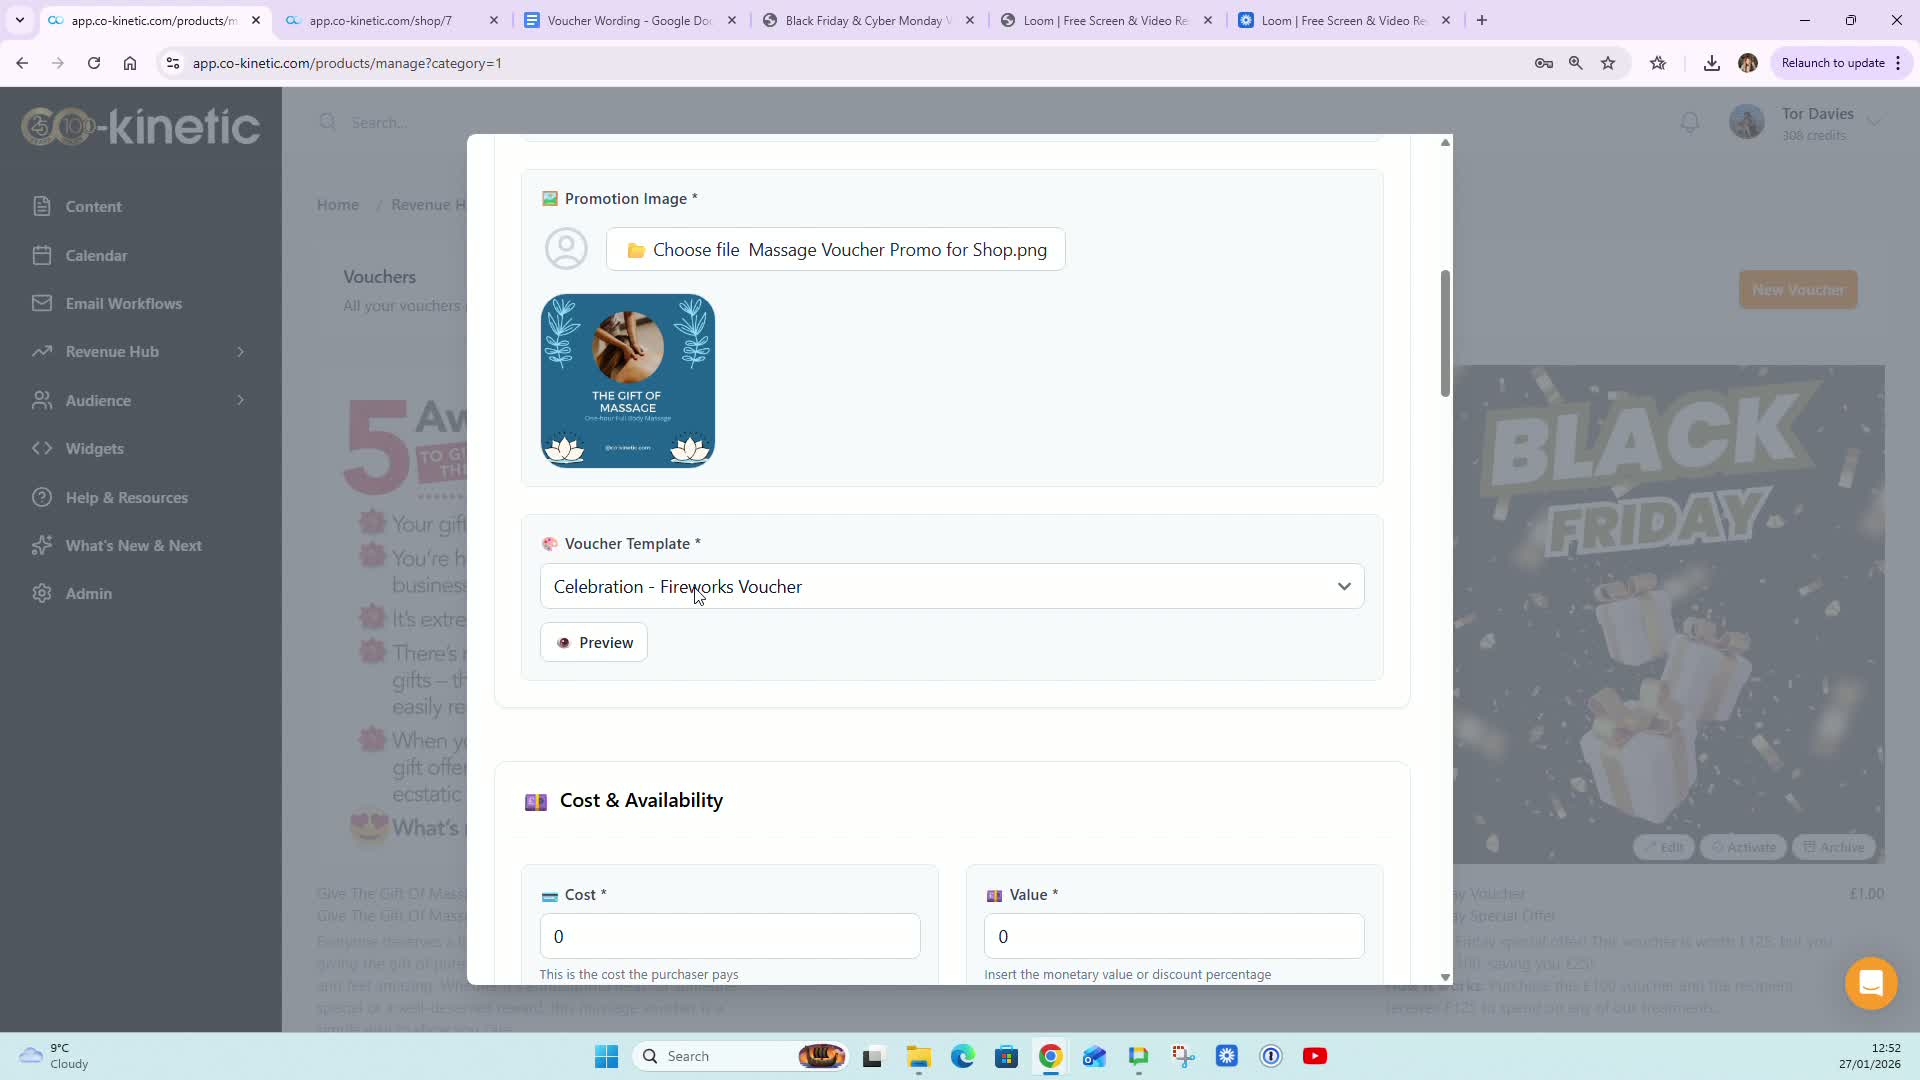This screenshot has width=1920, height=1080.
Task: Click the Co-Kinetic logo
Action: [141, 127]
